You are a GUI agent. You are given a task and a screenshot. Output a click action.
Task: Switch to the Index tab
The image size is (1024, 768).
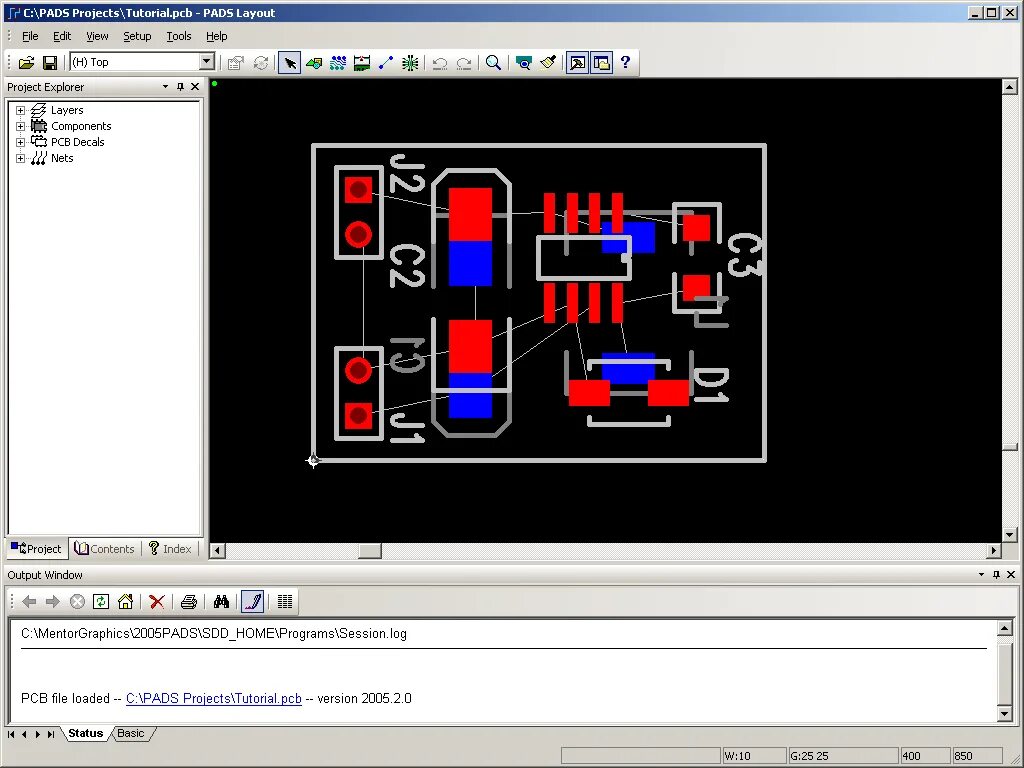(170, 549)
